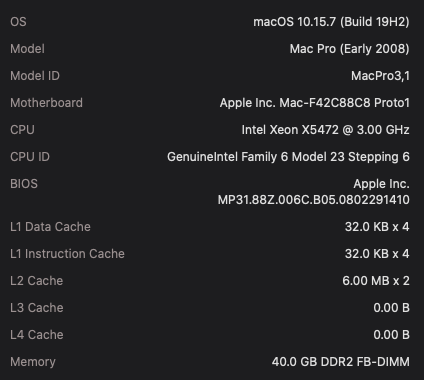Viewport: 424px width, 380px height.
Task: Click the macOS 10.15.7 build value
Action: point(331,22)
